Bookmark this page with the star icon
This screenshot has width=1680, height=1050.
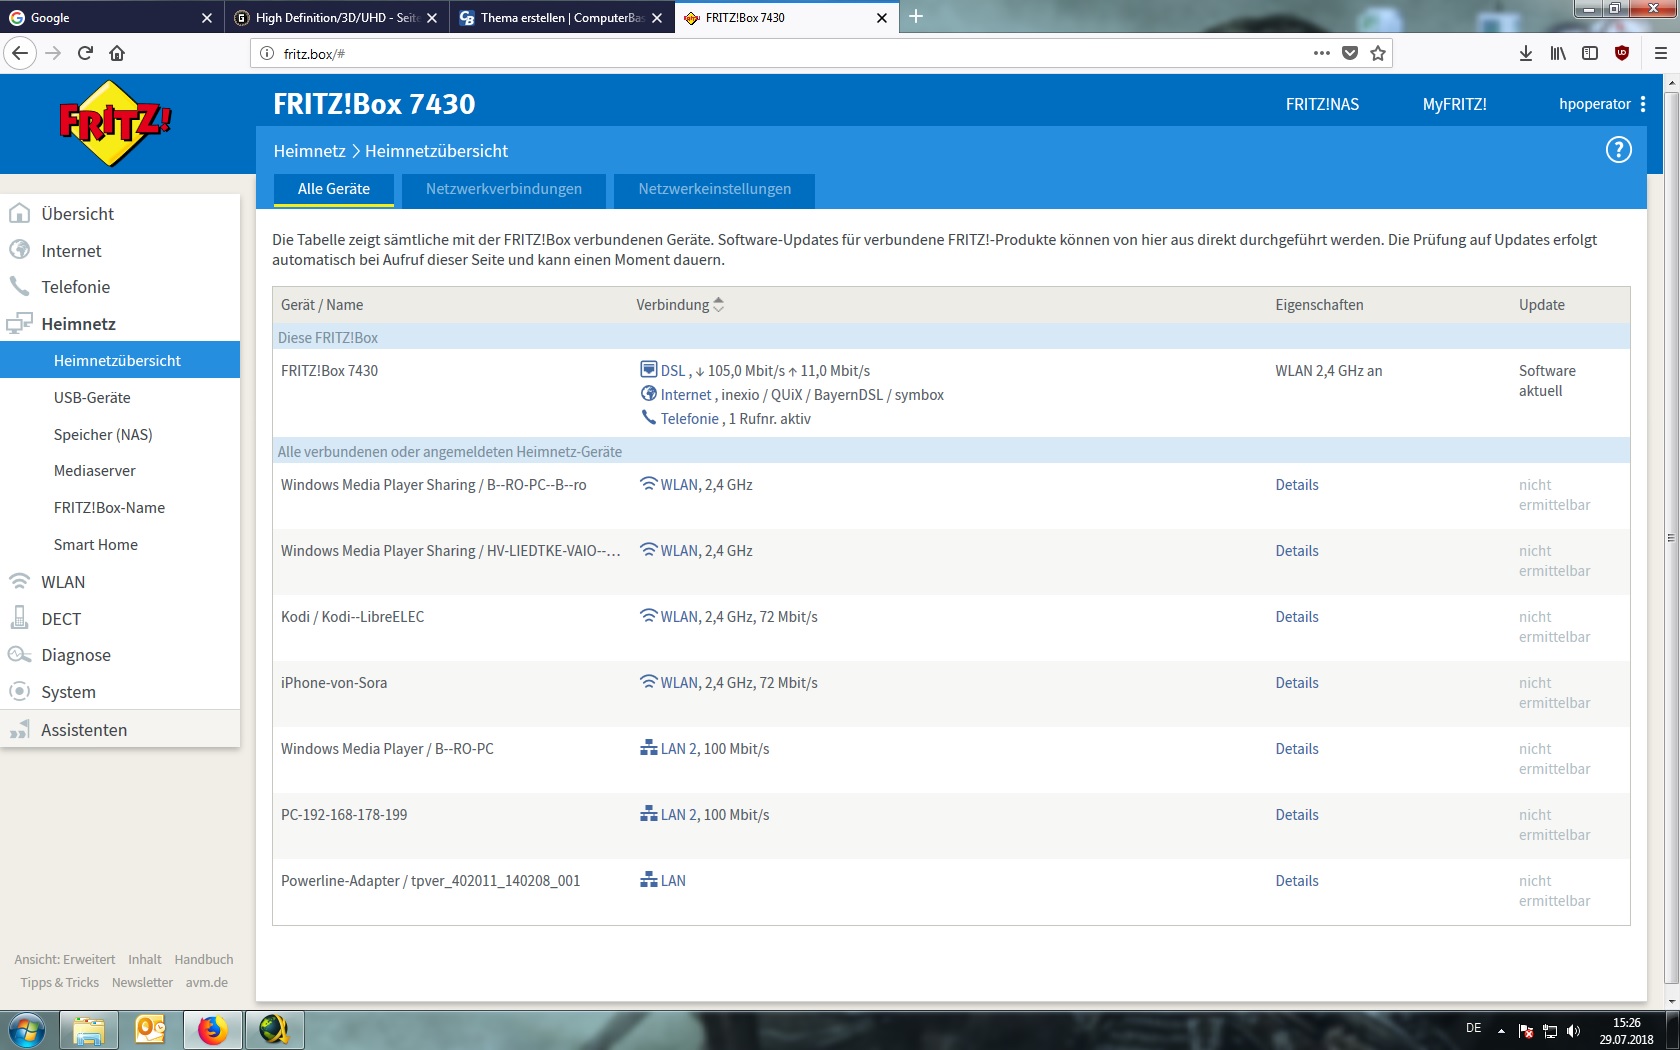tap(1378, 53)
